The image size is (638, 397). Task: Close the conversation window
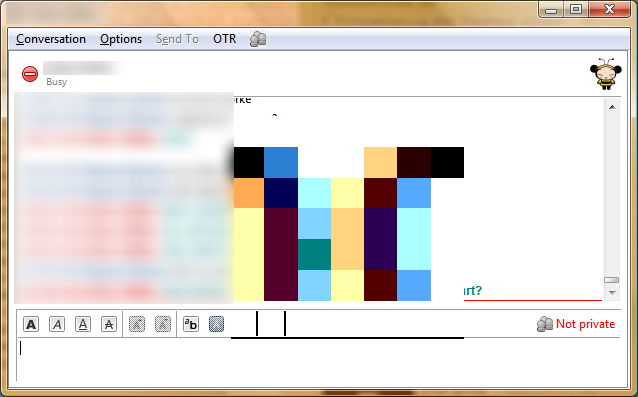coord(609,10)
